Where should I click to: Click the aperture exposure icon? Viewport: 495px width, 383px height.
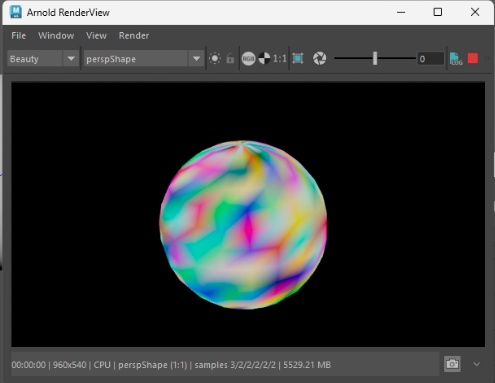[x=319, y=59]
